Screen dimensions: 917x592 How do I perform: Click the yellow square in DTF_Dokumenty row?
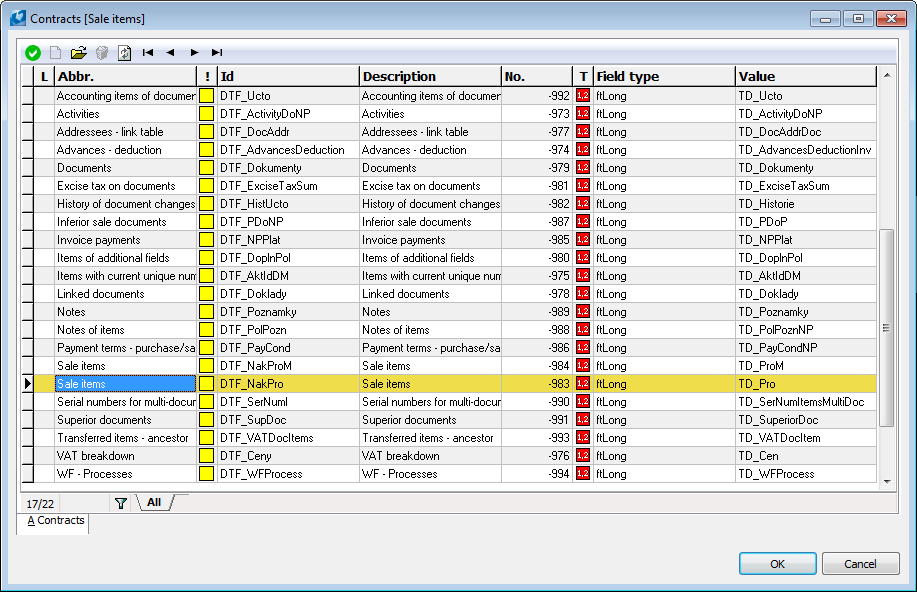pyautogui.click(x=206, y=168)
